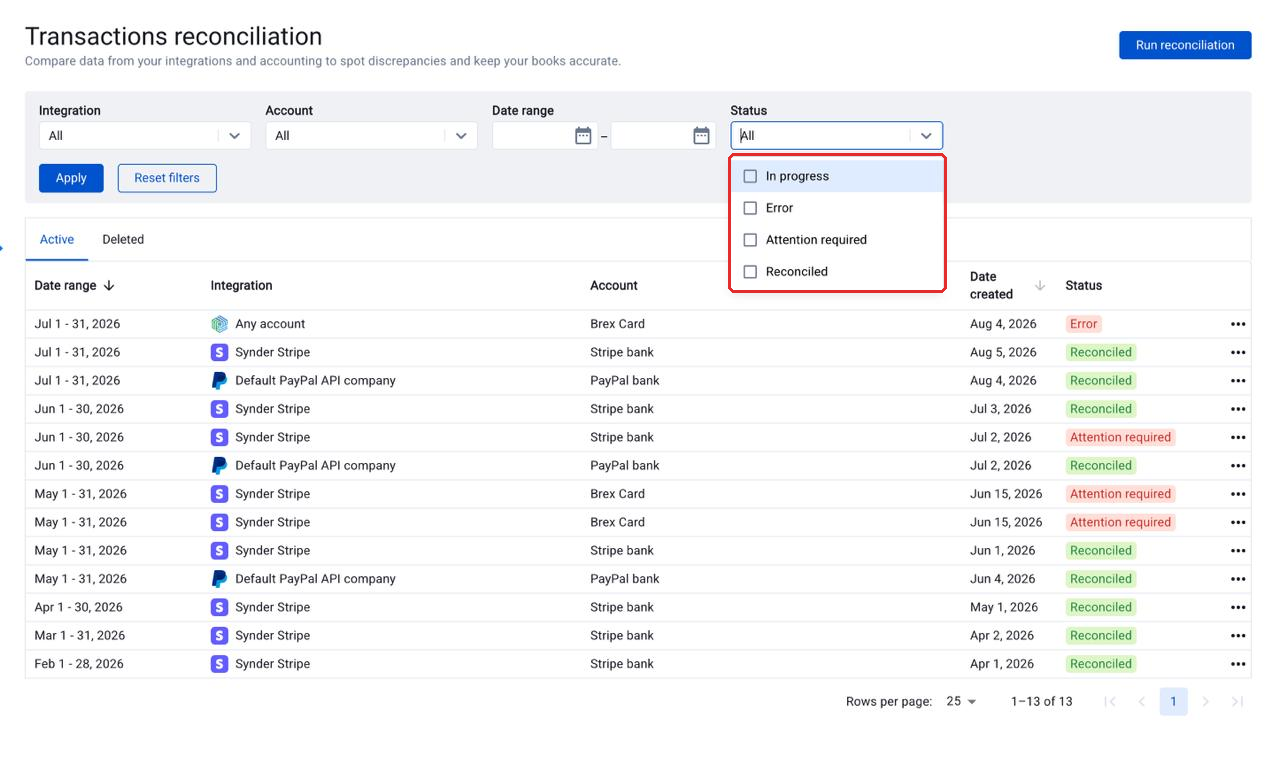Open more options for Jun 4, 2026 row
The image size is (1280, 757).
(x=1238, y=579)
